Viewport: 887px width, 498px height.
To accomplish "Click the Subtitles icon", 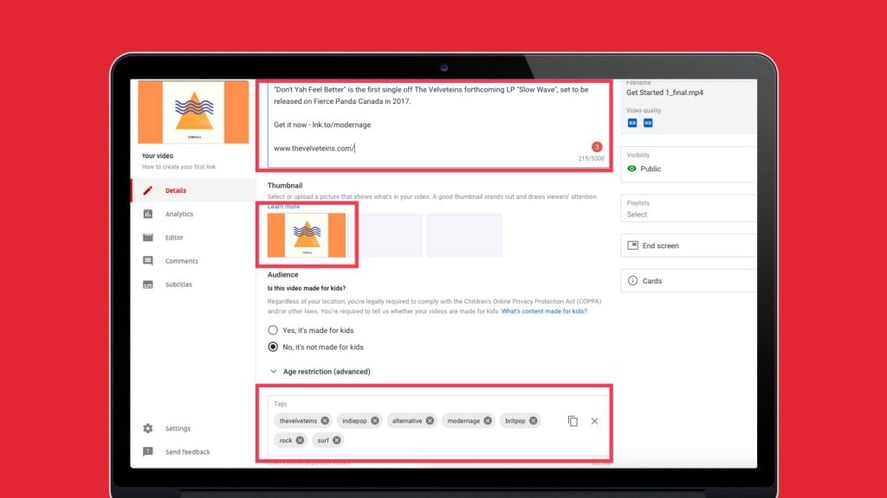I will pyautogui.click(x=148, y=285).
